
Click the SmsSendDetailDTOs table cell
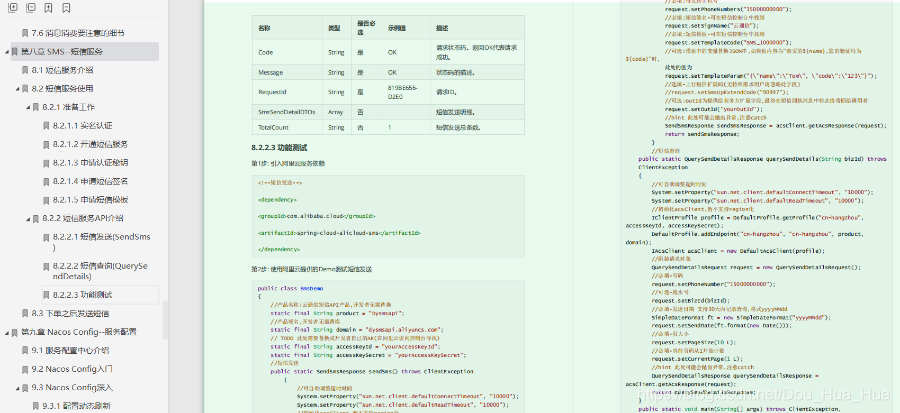coord(287,112)
